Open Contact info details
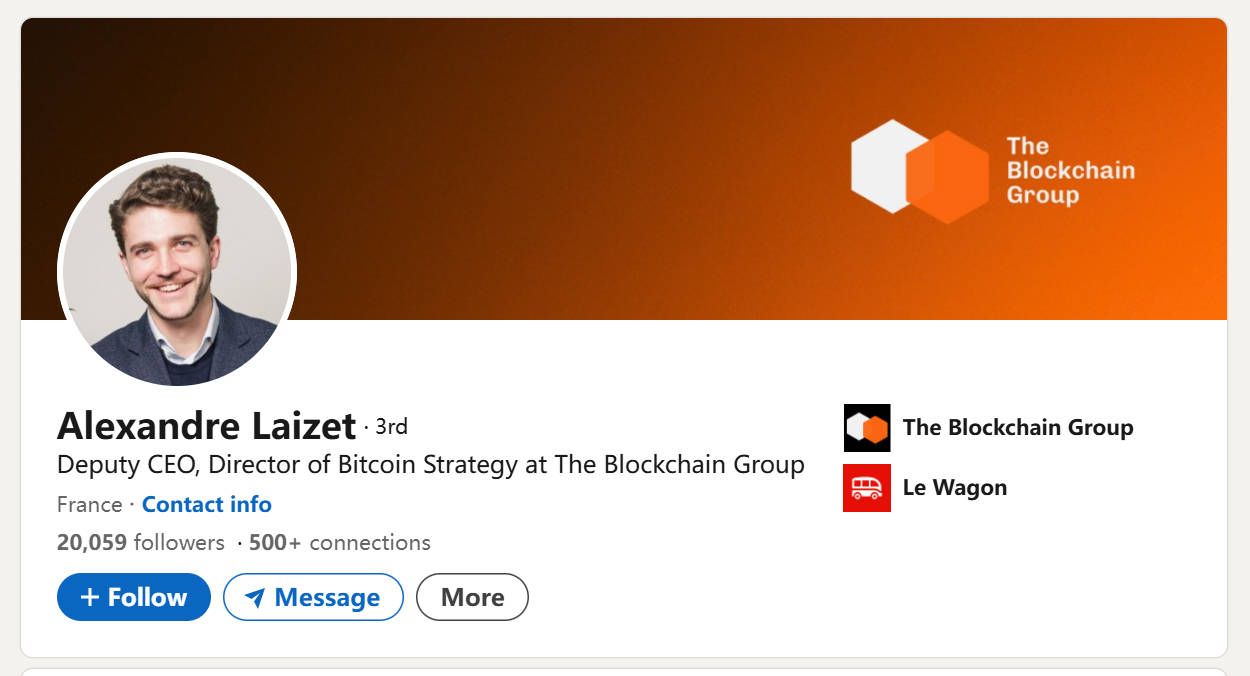Screen dimensions: 1250x676 click(x=206, y=504)
